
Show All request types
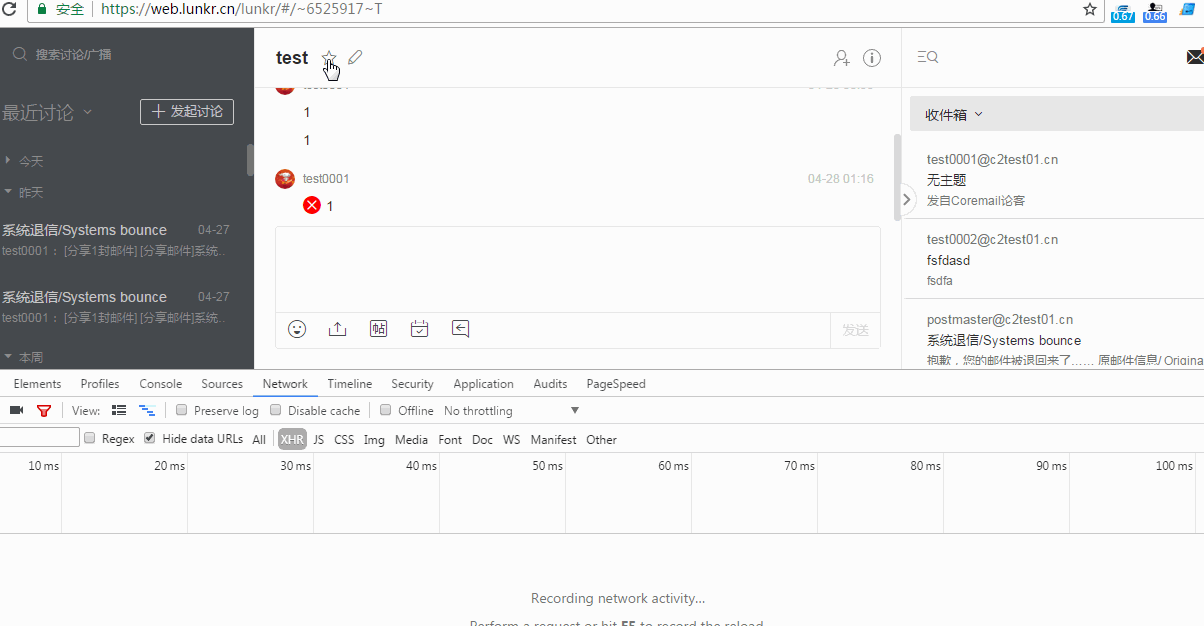tap(259, 440)
